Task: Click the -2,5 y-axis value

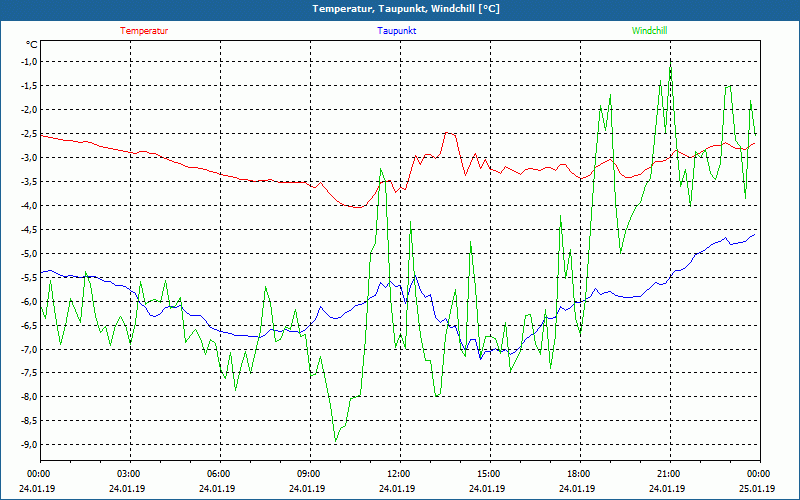Action: 28,134
